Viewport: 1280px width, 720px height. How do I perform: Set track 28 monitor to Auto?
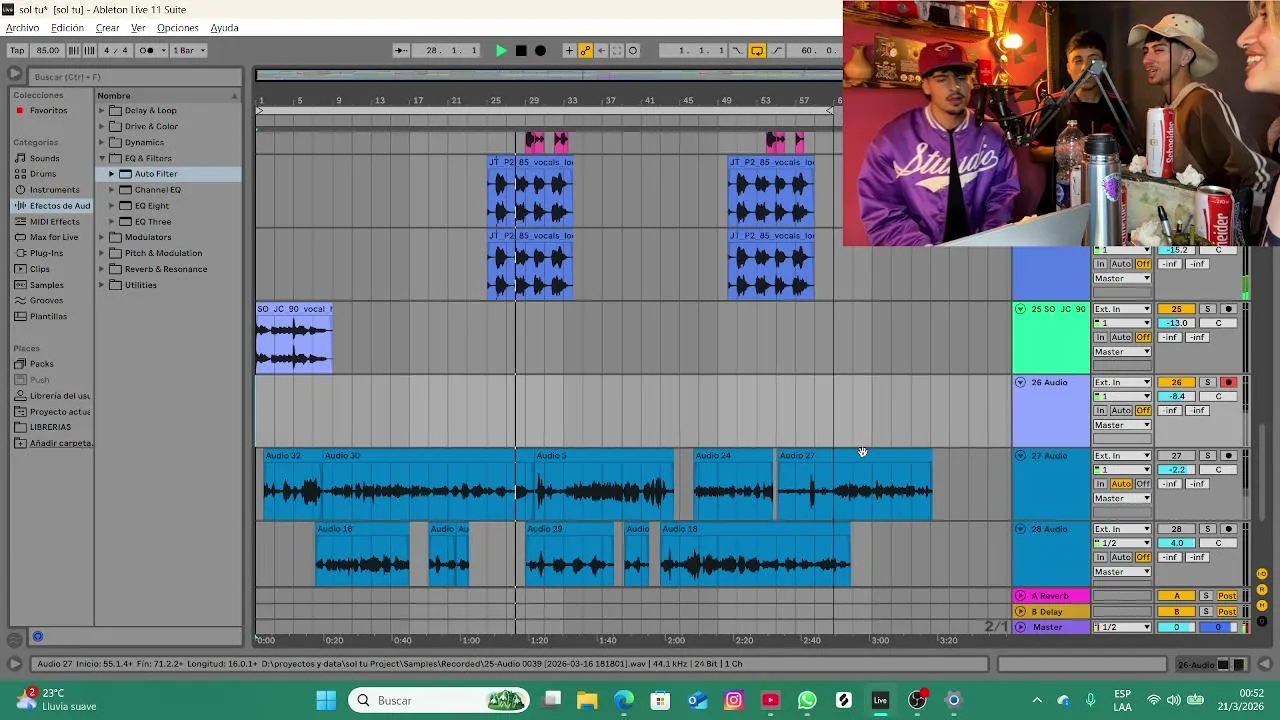click(x=1121, y=557)
